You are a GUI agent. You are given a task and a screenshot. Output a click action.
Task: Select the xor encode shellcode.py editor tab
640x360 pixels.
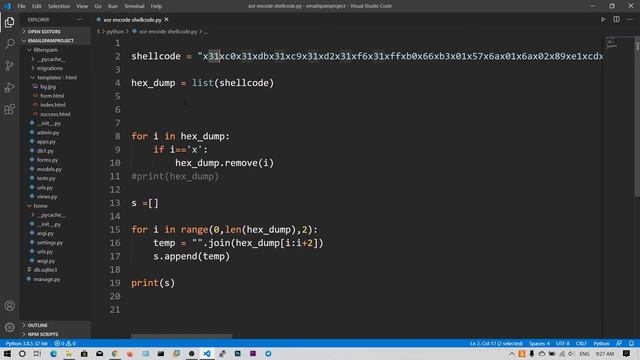[132, 20]
